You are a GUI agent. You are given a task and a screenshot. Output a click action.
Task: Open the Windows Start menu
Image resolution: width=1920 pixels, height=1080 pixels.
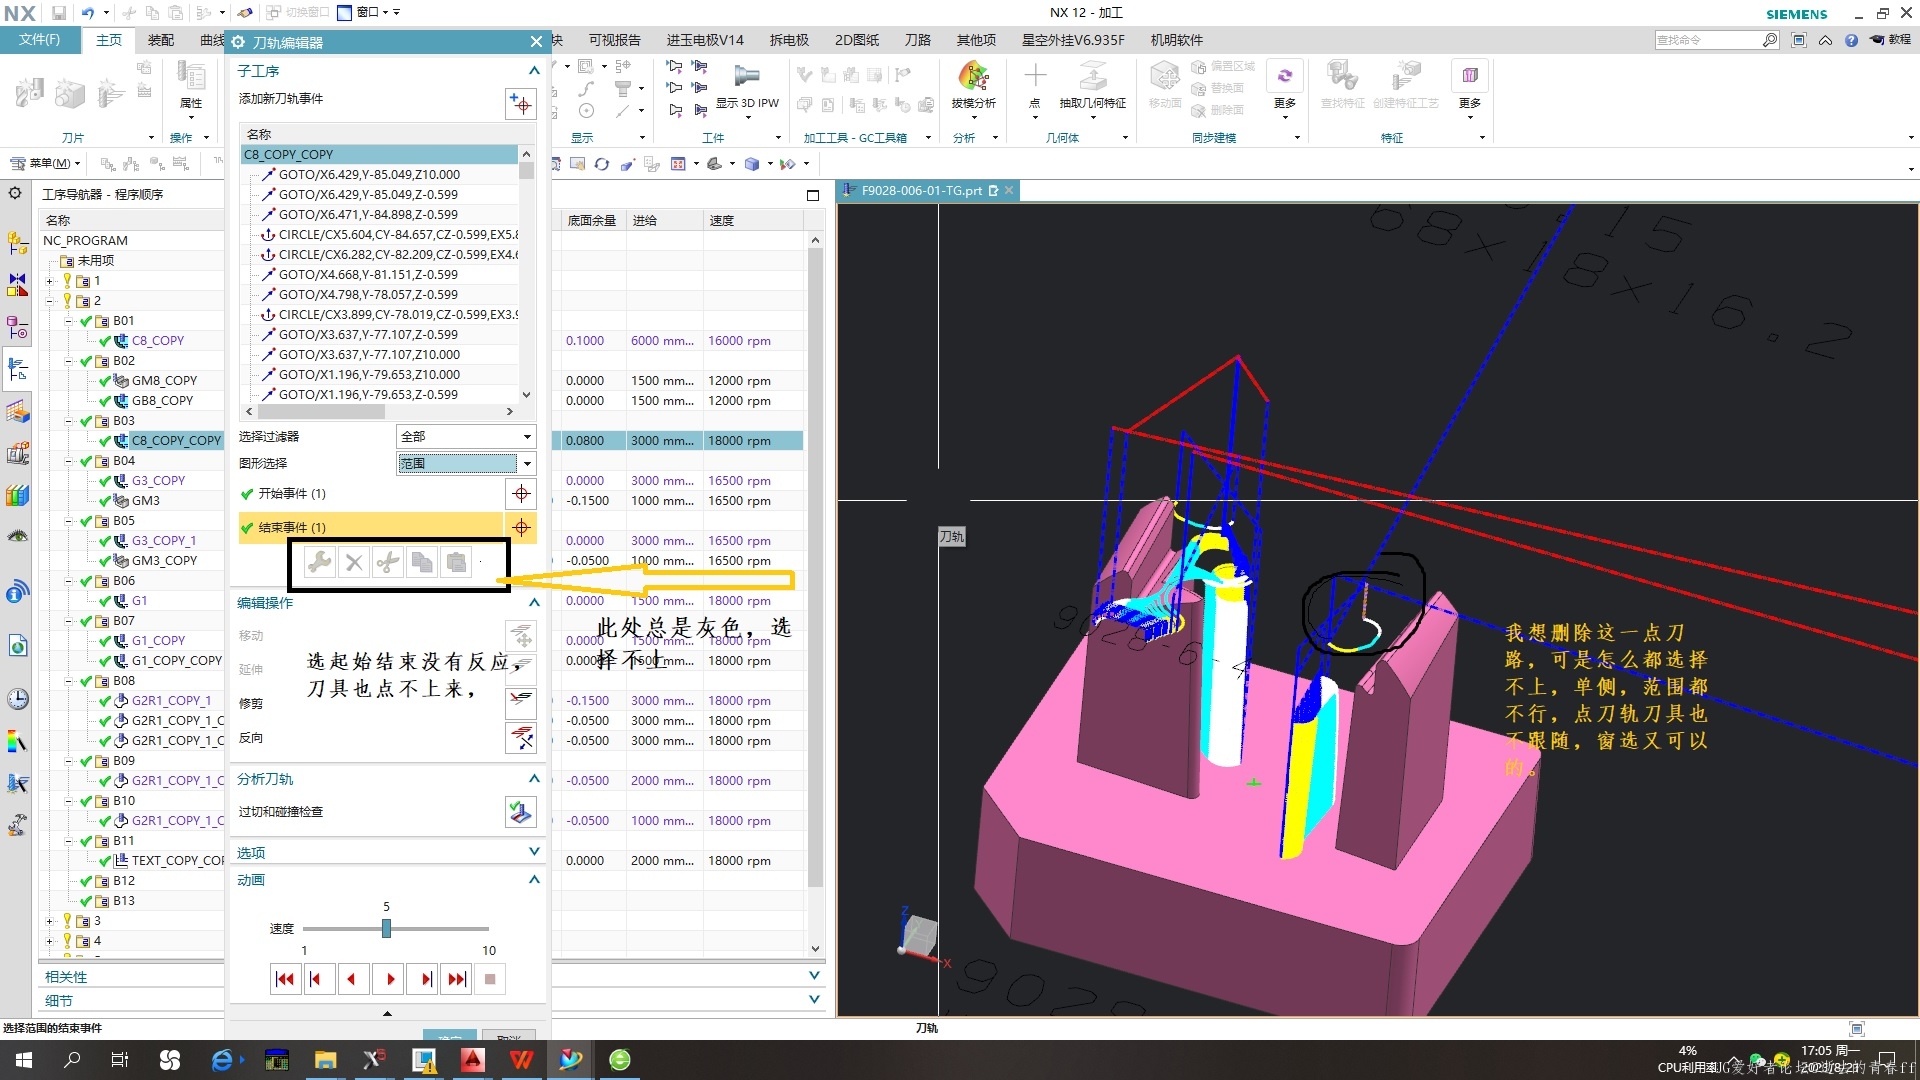[x=24, y=1060]
